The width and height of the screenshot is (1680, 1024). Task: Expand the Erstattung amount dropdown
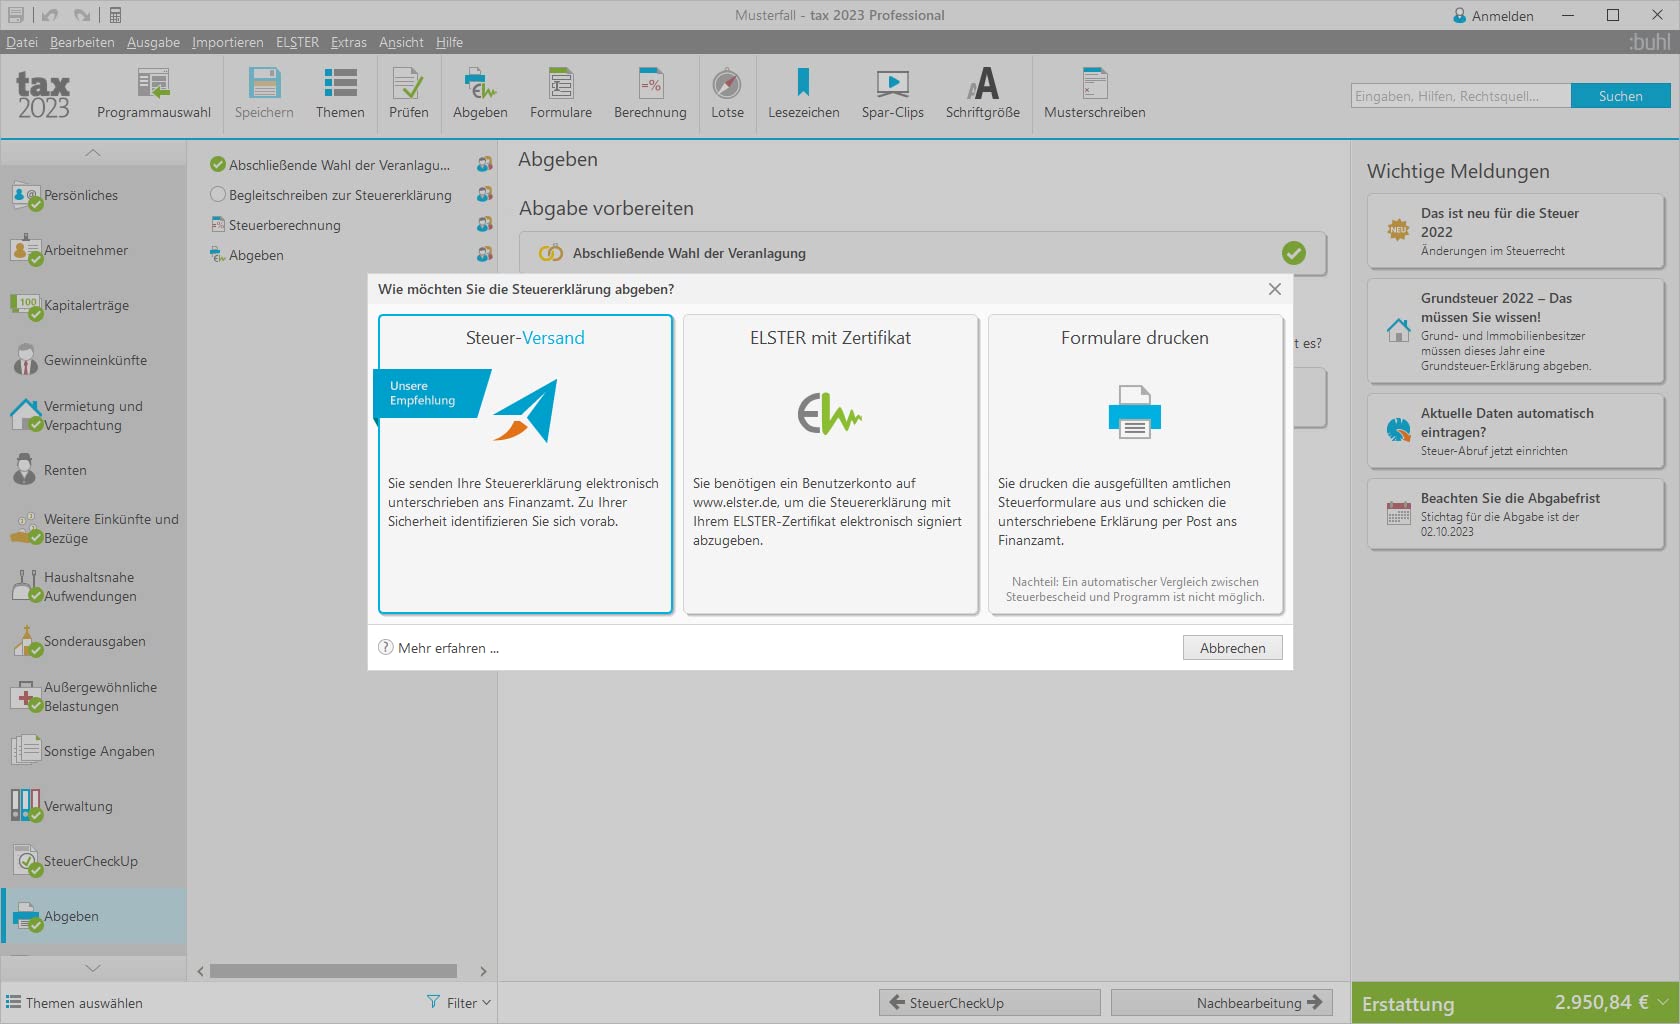[x=1662, y=1002]
